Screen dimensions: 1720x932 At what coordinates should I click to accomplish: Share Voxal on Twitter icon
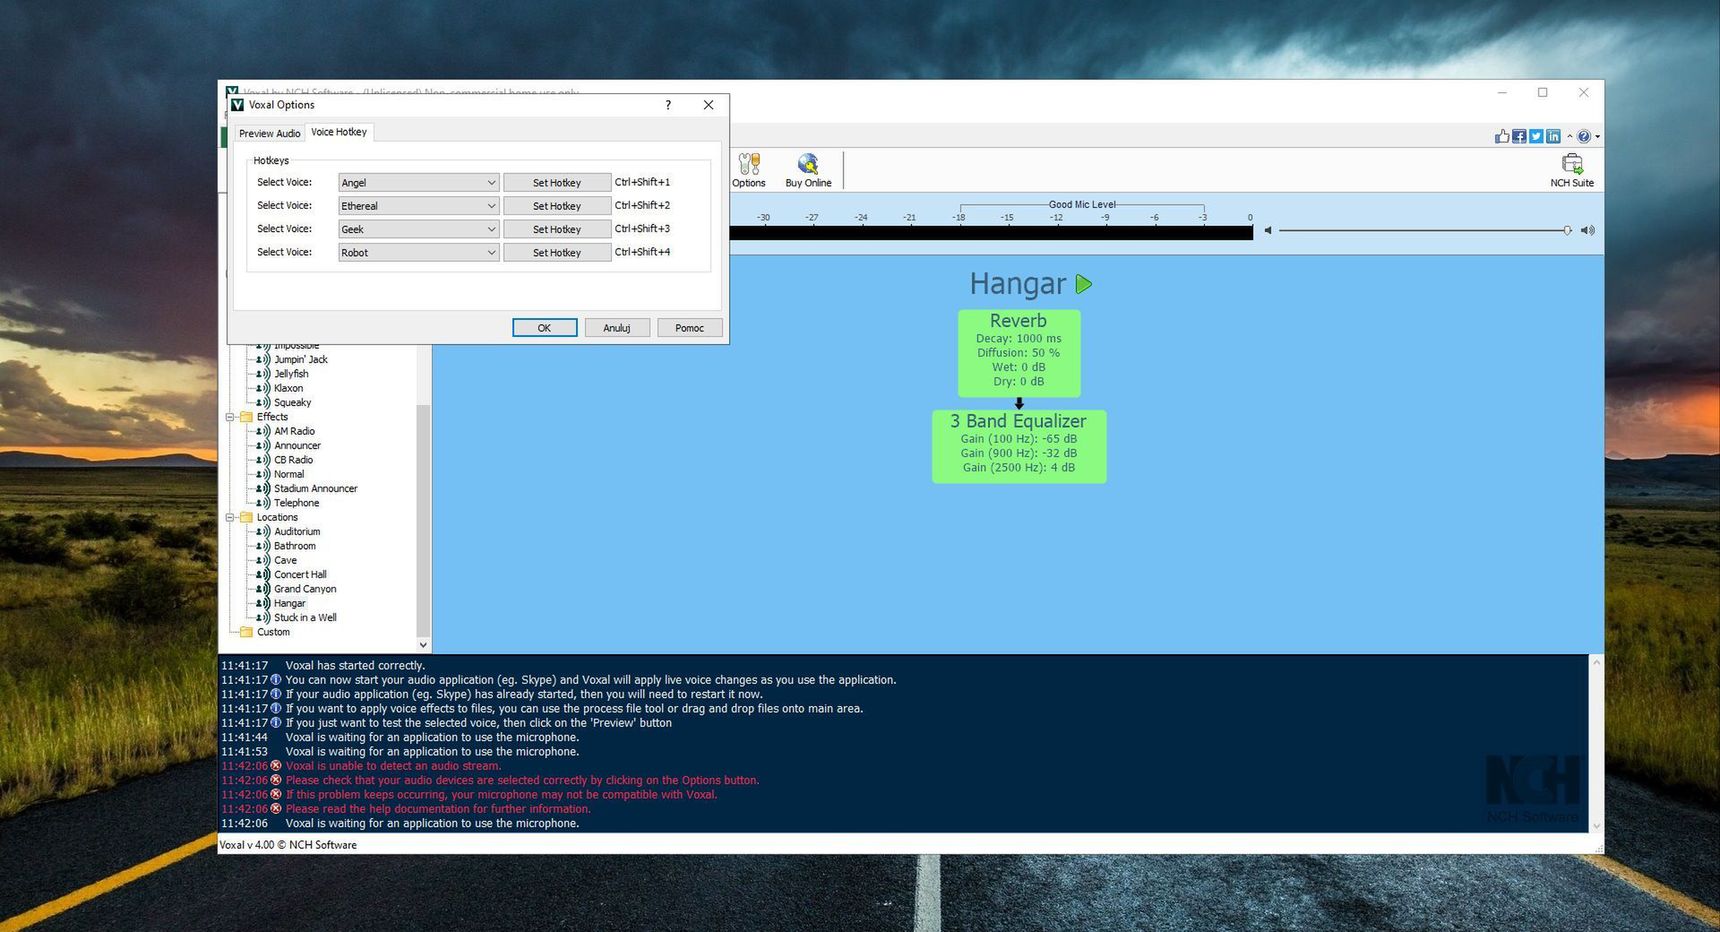point(1535,136)
